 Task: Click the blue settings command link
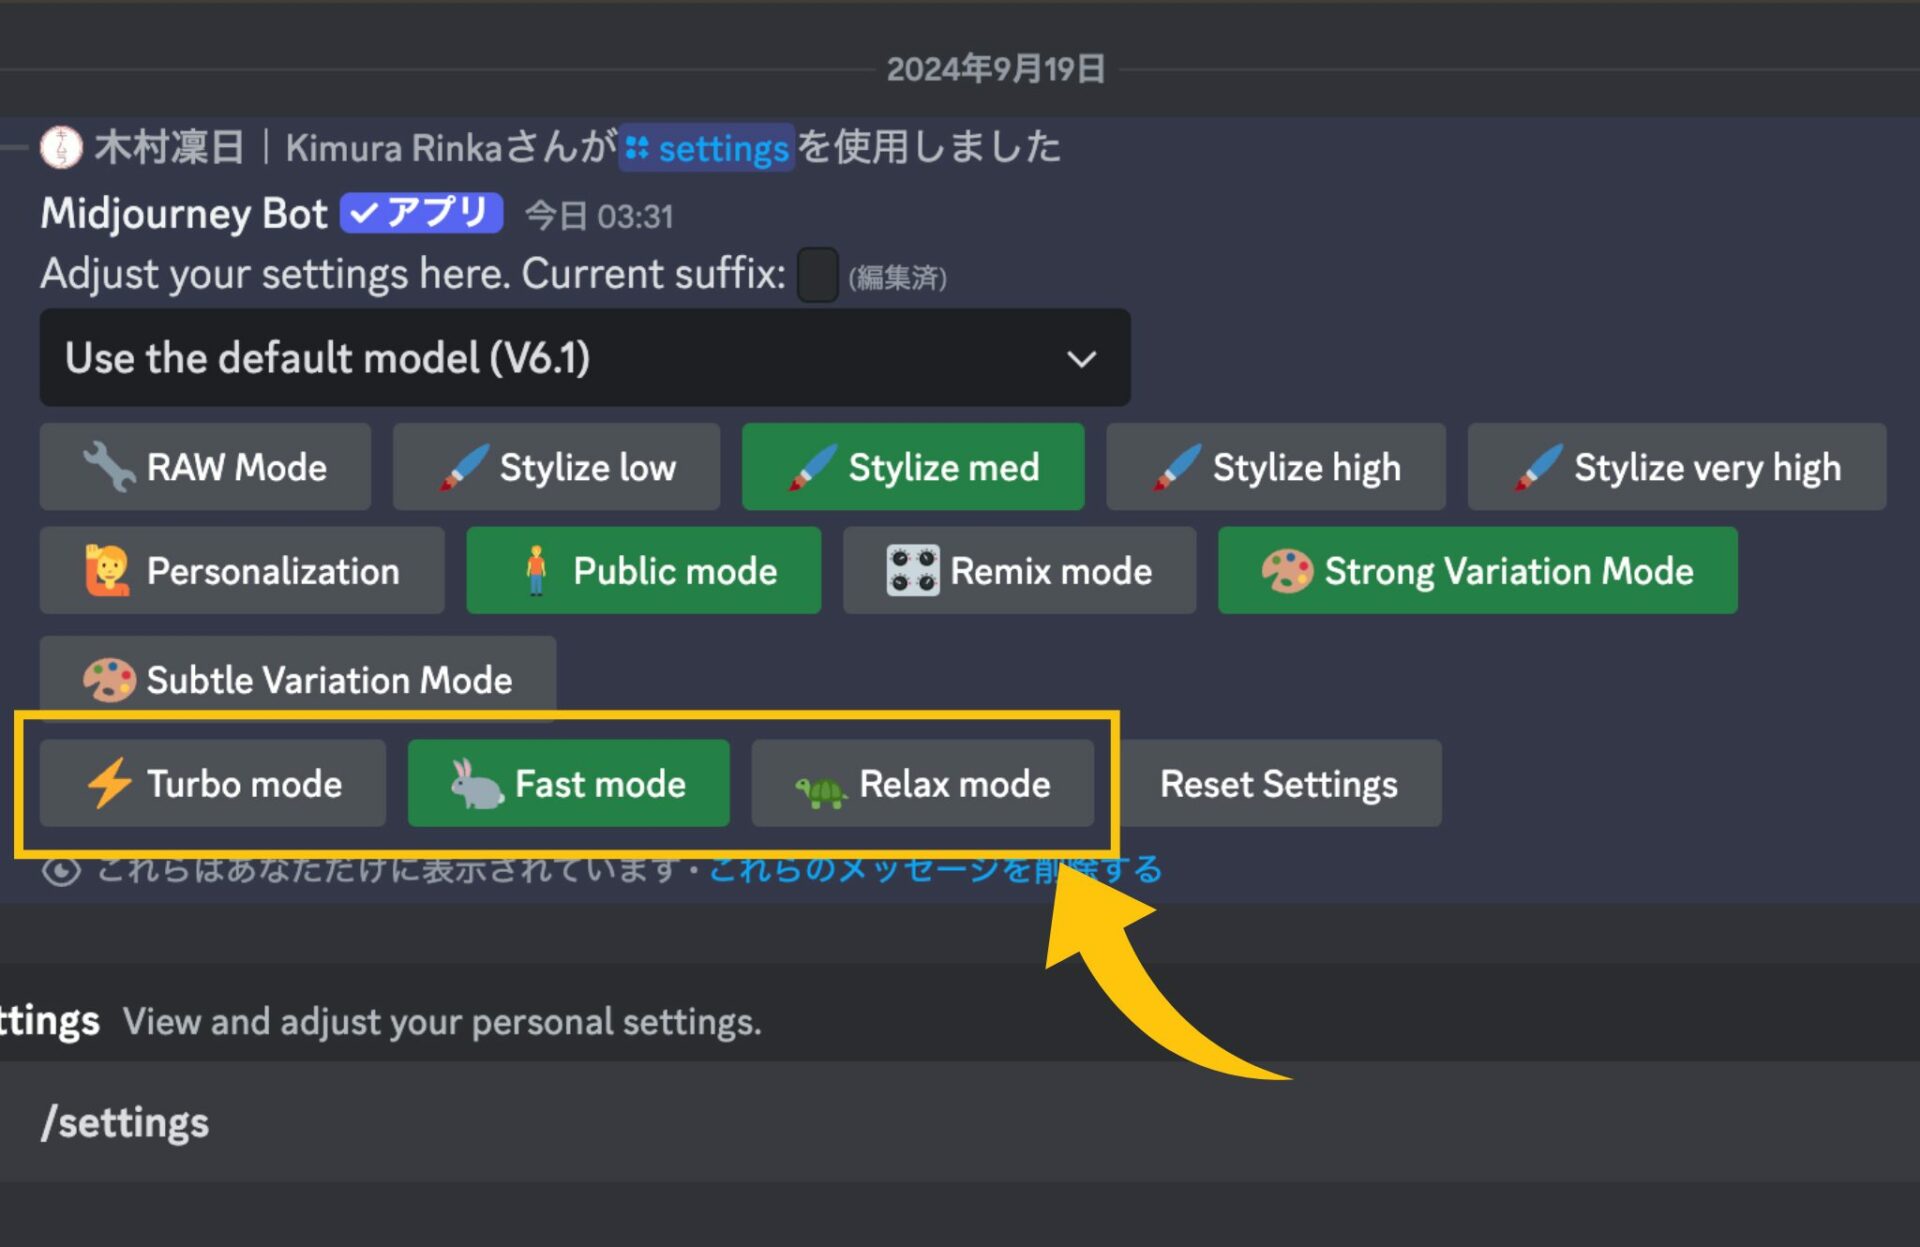708,149
